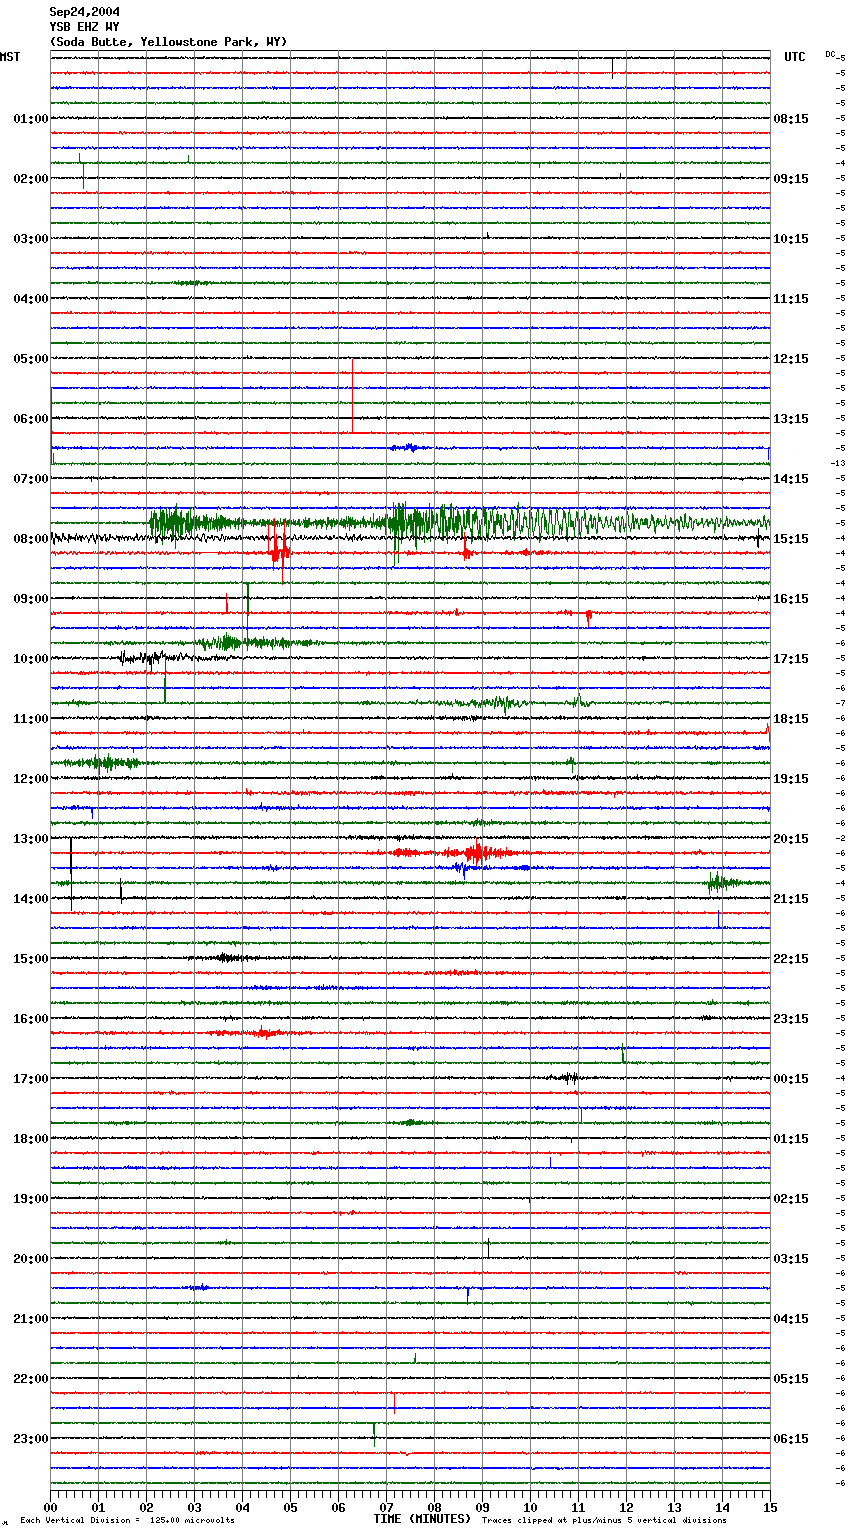Click the "10:15" UTC time label
The image size is (850, 1534).
pyautogui.click(x=791, y=239)
